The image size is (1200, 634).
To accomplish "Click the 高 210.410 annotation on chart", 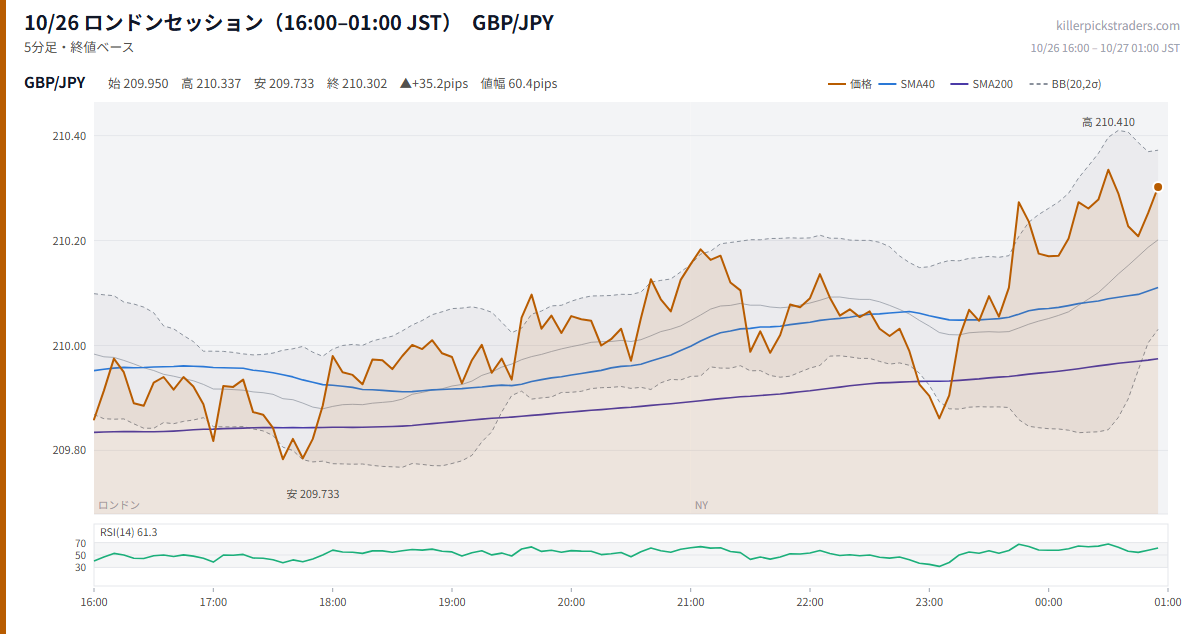I will [1108, 122].
